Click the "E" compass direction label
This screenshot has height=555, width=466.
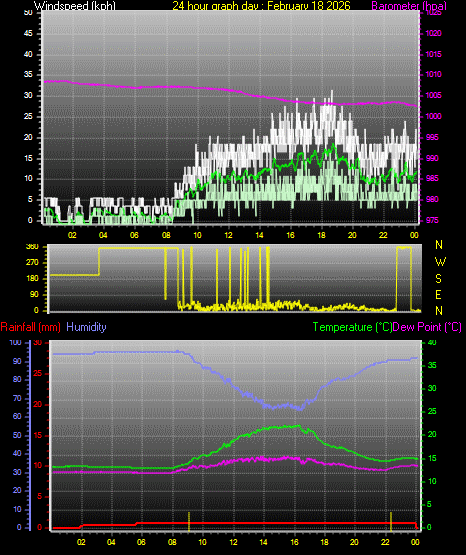[438, 294]
